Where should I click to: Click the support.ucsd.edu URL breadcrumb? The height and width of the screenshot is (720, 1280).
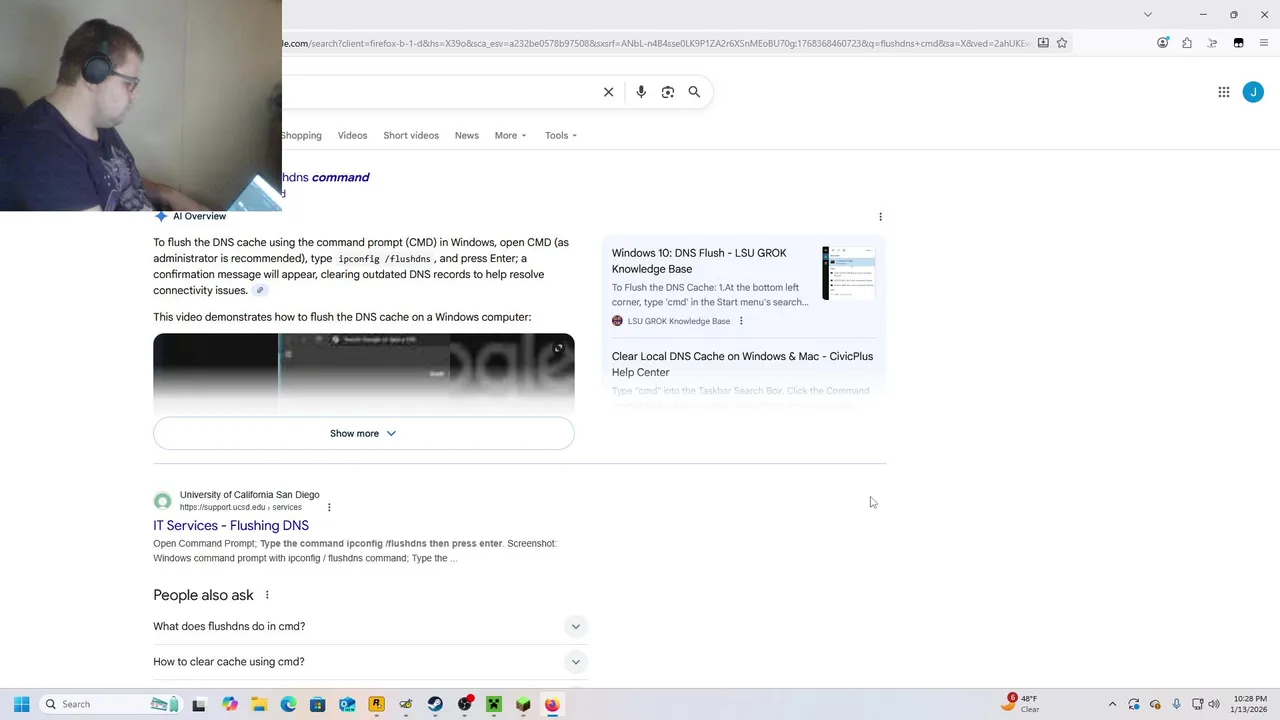pyautogui.click(x=240, y=507)
